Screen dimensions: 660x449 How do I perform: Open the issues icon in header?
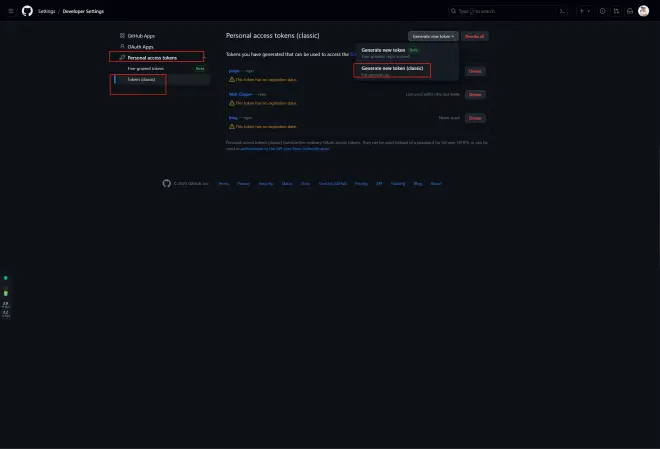(602, 11)
